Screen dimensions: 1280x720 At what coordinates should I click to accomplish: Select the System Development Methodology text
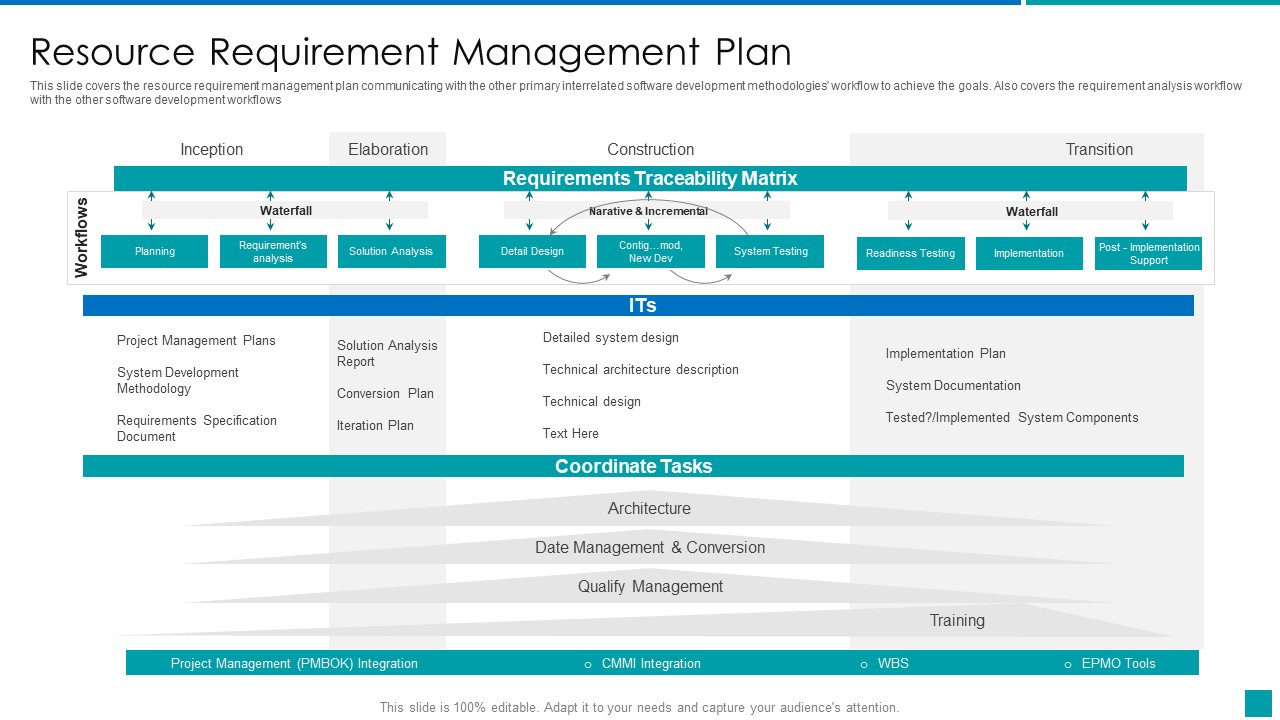coord(178,380)
